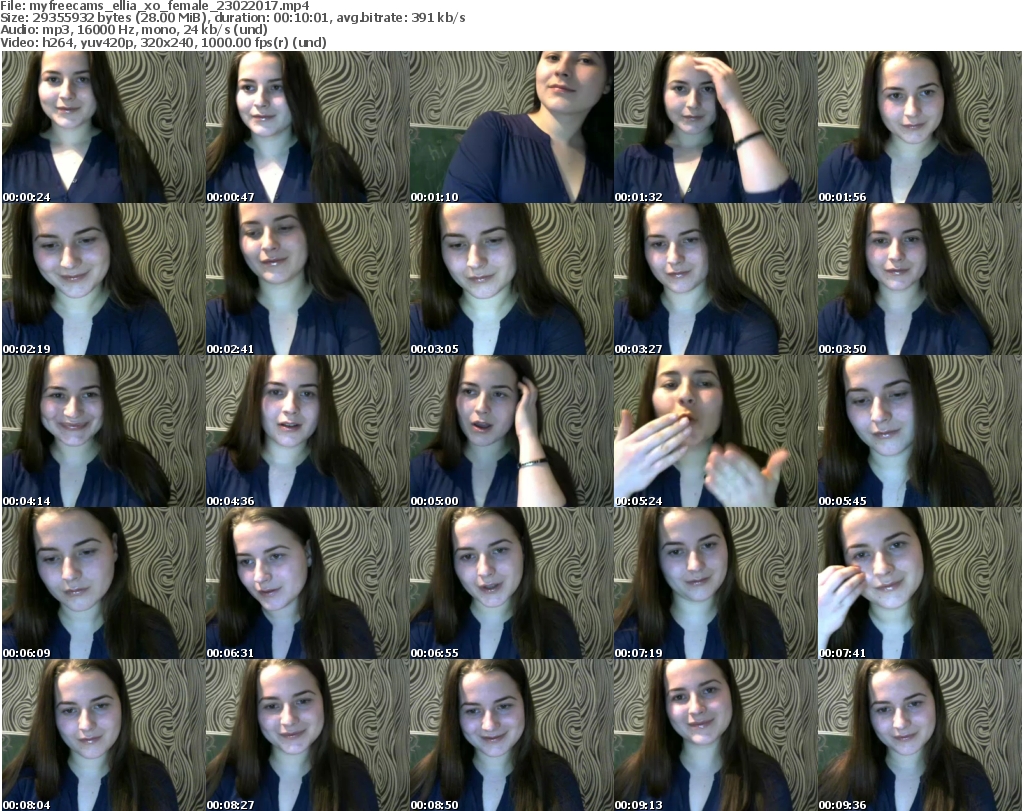This screenshot has width=1024, height=811.
Task: Select the thumbnail stamped 00:00:24
Action: pos(103,127)
